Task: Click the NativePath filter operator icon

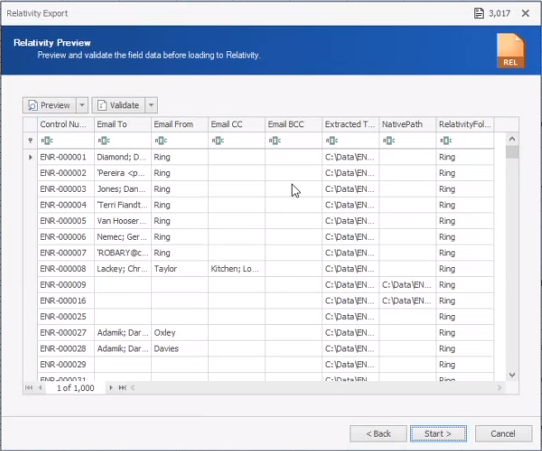Action: [x=389, y=140]
